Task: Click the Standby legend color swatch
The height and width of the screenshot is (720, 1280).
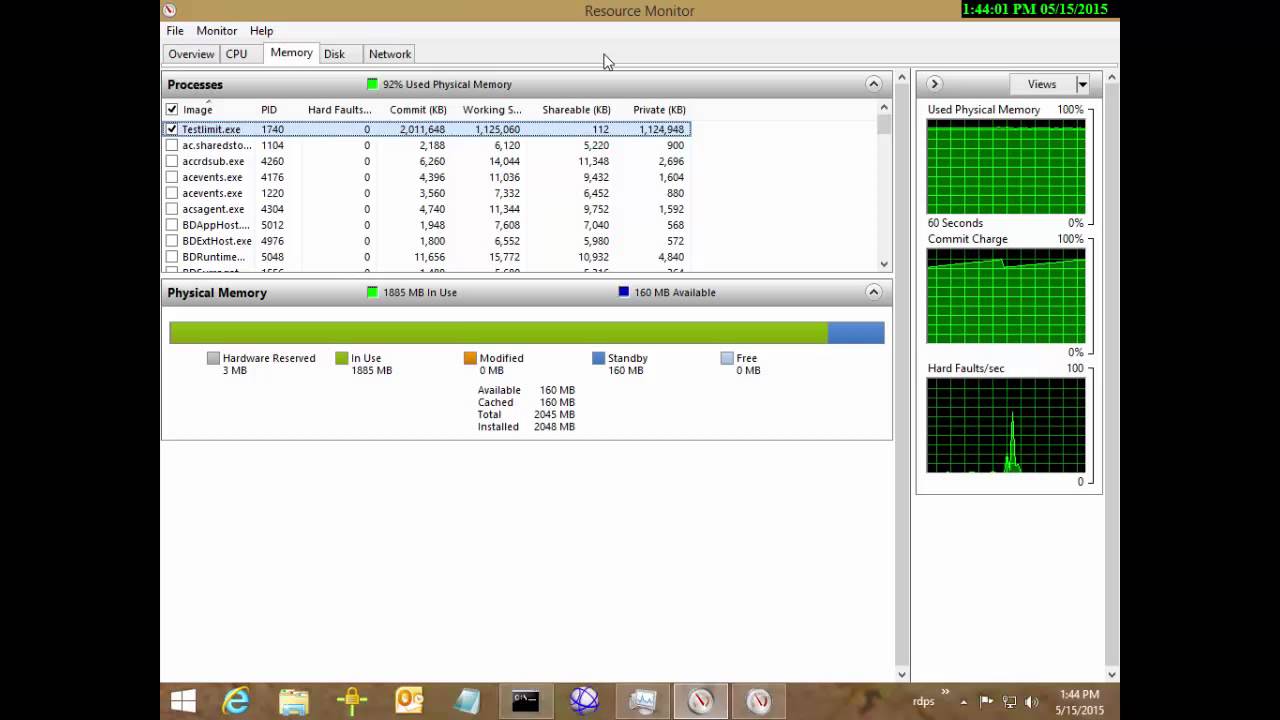Action: tap(598, 358)
